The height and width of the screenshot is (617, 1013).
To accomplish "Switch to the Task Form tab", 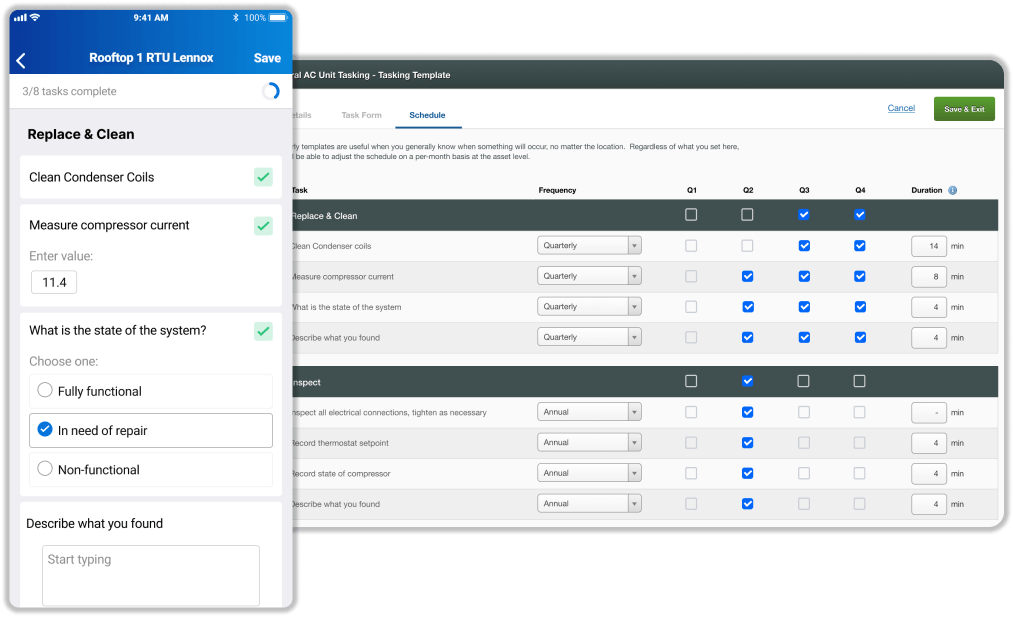I will coord(361,116).
